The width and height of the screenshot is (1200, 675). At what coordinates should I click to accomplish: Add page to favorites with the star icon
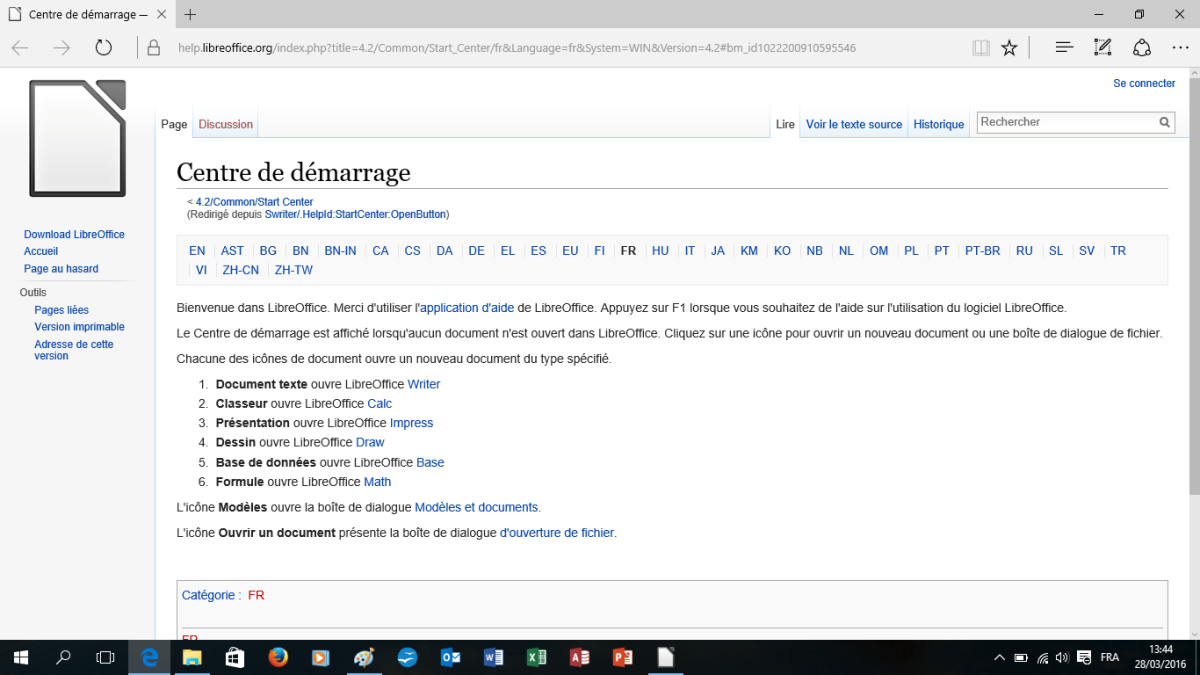pyautogui.click(x=1009, y=47)
